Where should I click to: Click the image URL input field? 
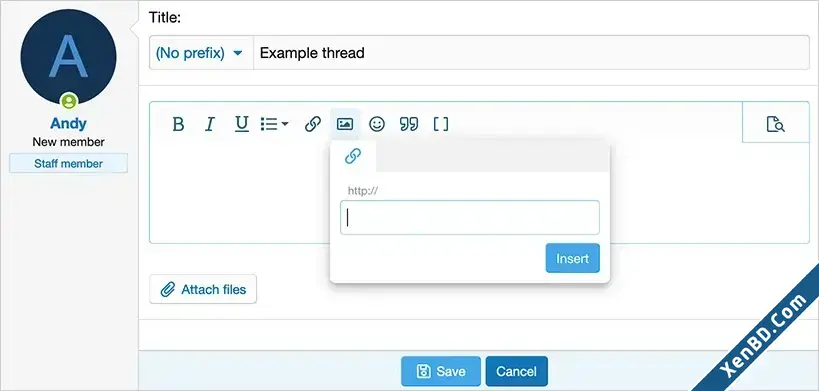click(x=470, y=218)
